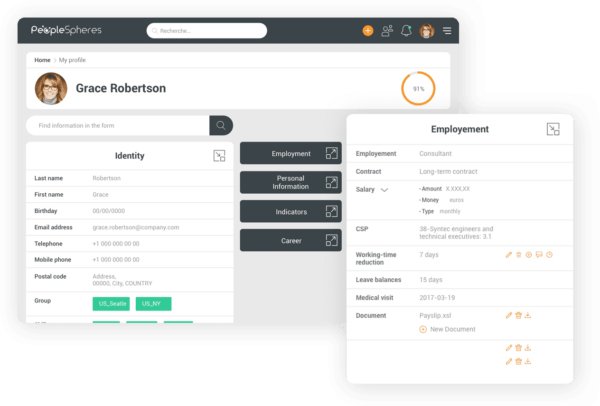Viewport: 600px width, 406px height.
Task: Select the US_NY group tag
Action: (x=153, y=304)
